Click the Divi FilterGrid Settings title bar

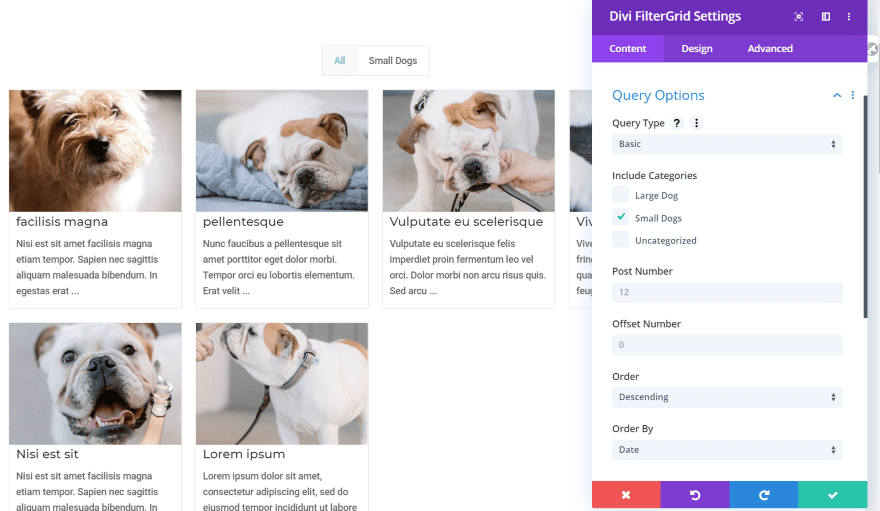(x=675, y=16)
